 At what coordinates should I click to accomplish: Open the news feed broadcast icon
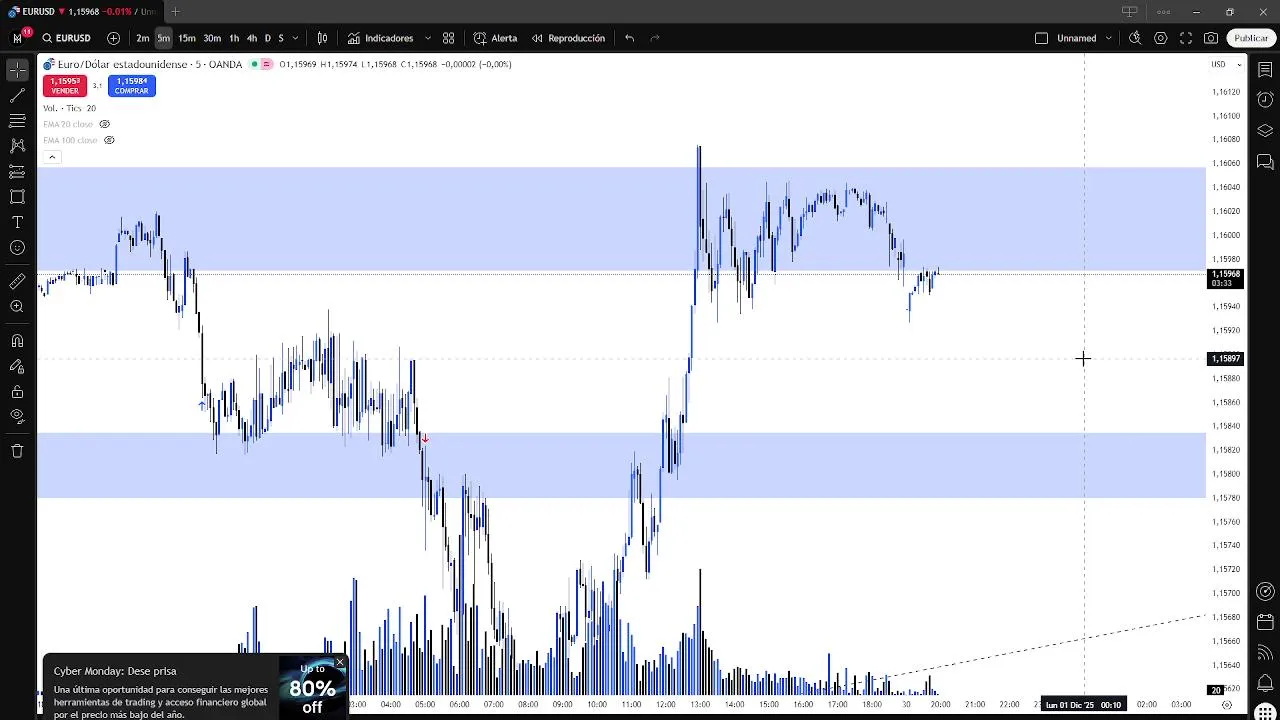pos(1265,652)
